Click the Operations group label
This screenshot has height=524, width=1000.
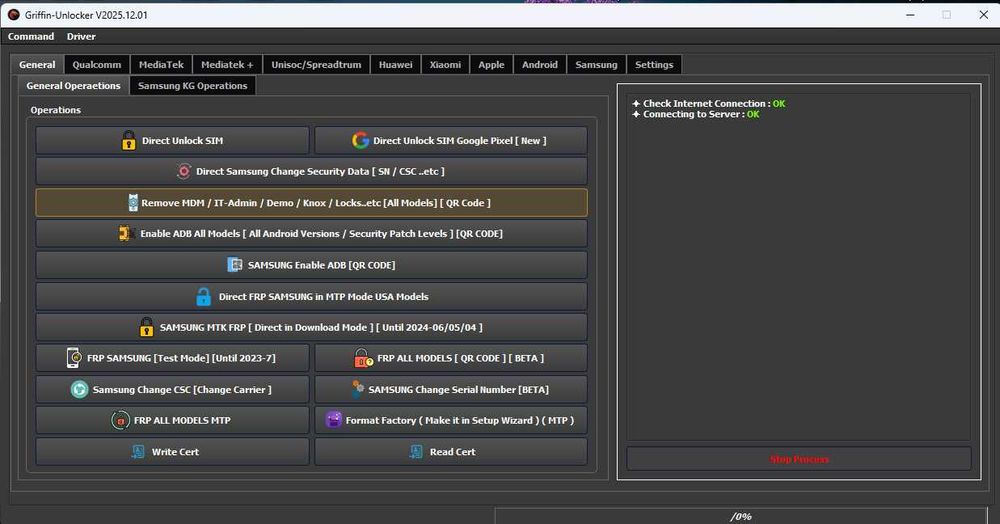tap(55, 110)
